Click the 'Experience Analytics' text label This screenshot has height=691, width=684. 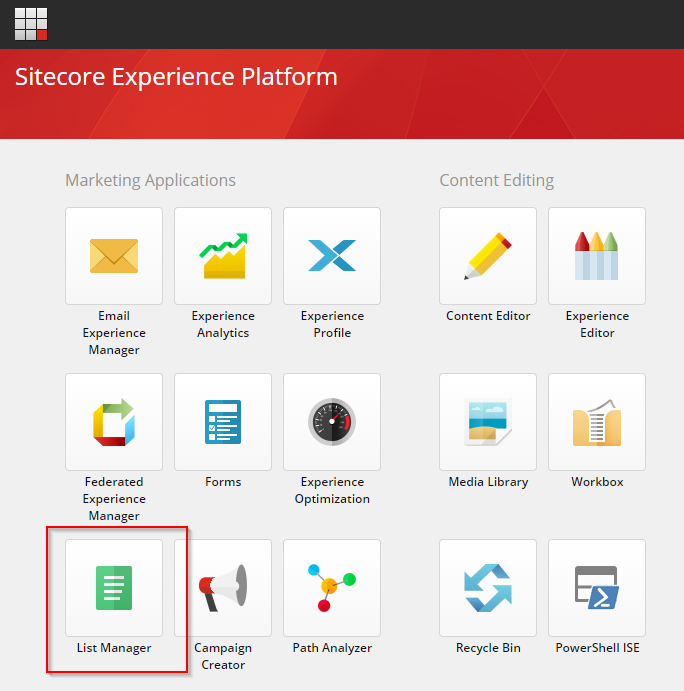click(223, 324)
